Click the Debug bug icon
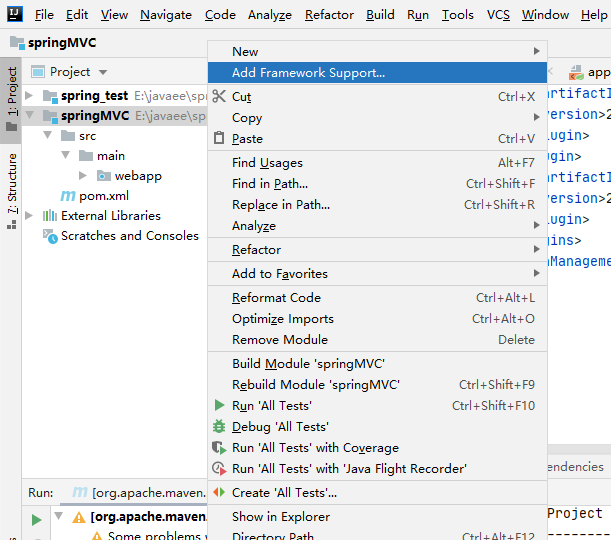Screen dimensions: 611x540 [x=219, y=426]
